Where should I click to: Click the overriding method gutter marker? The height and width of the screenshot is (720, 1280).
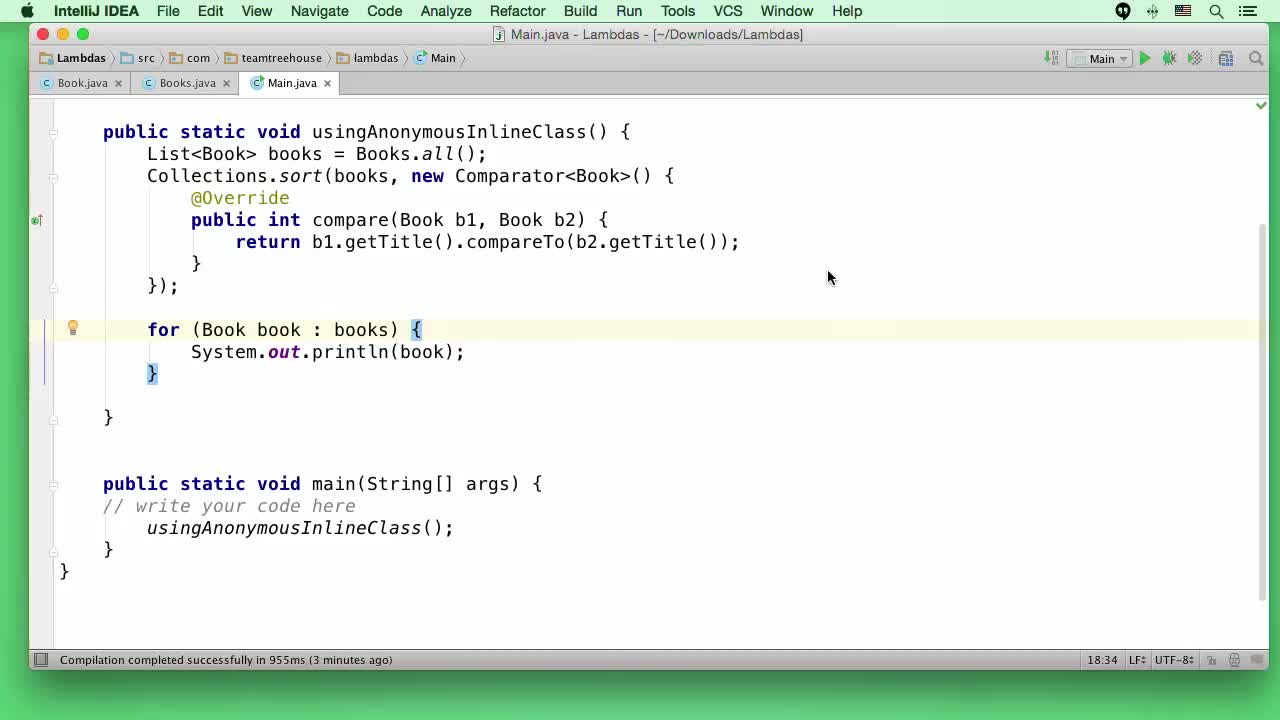36,220
